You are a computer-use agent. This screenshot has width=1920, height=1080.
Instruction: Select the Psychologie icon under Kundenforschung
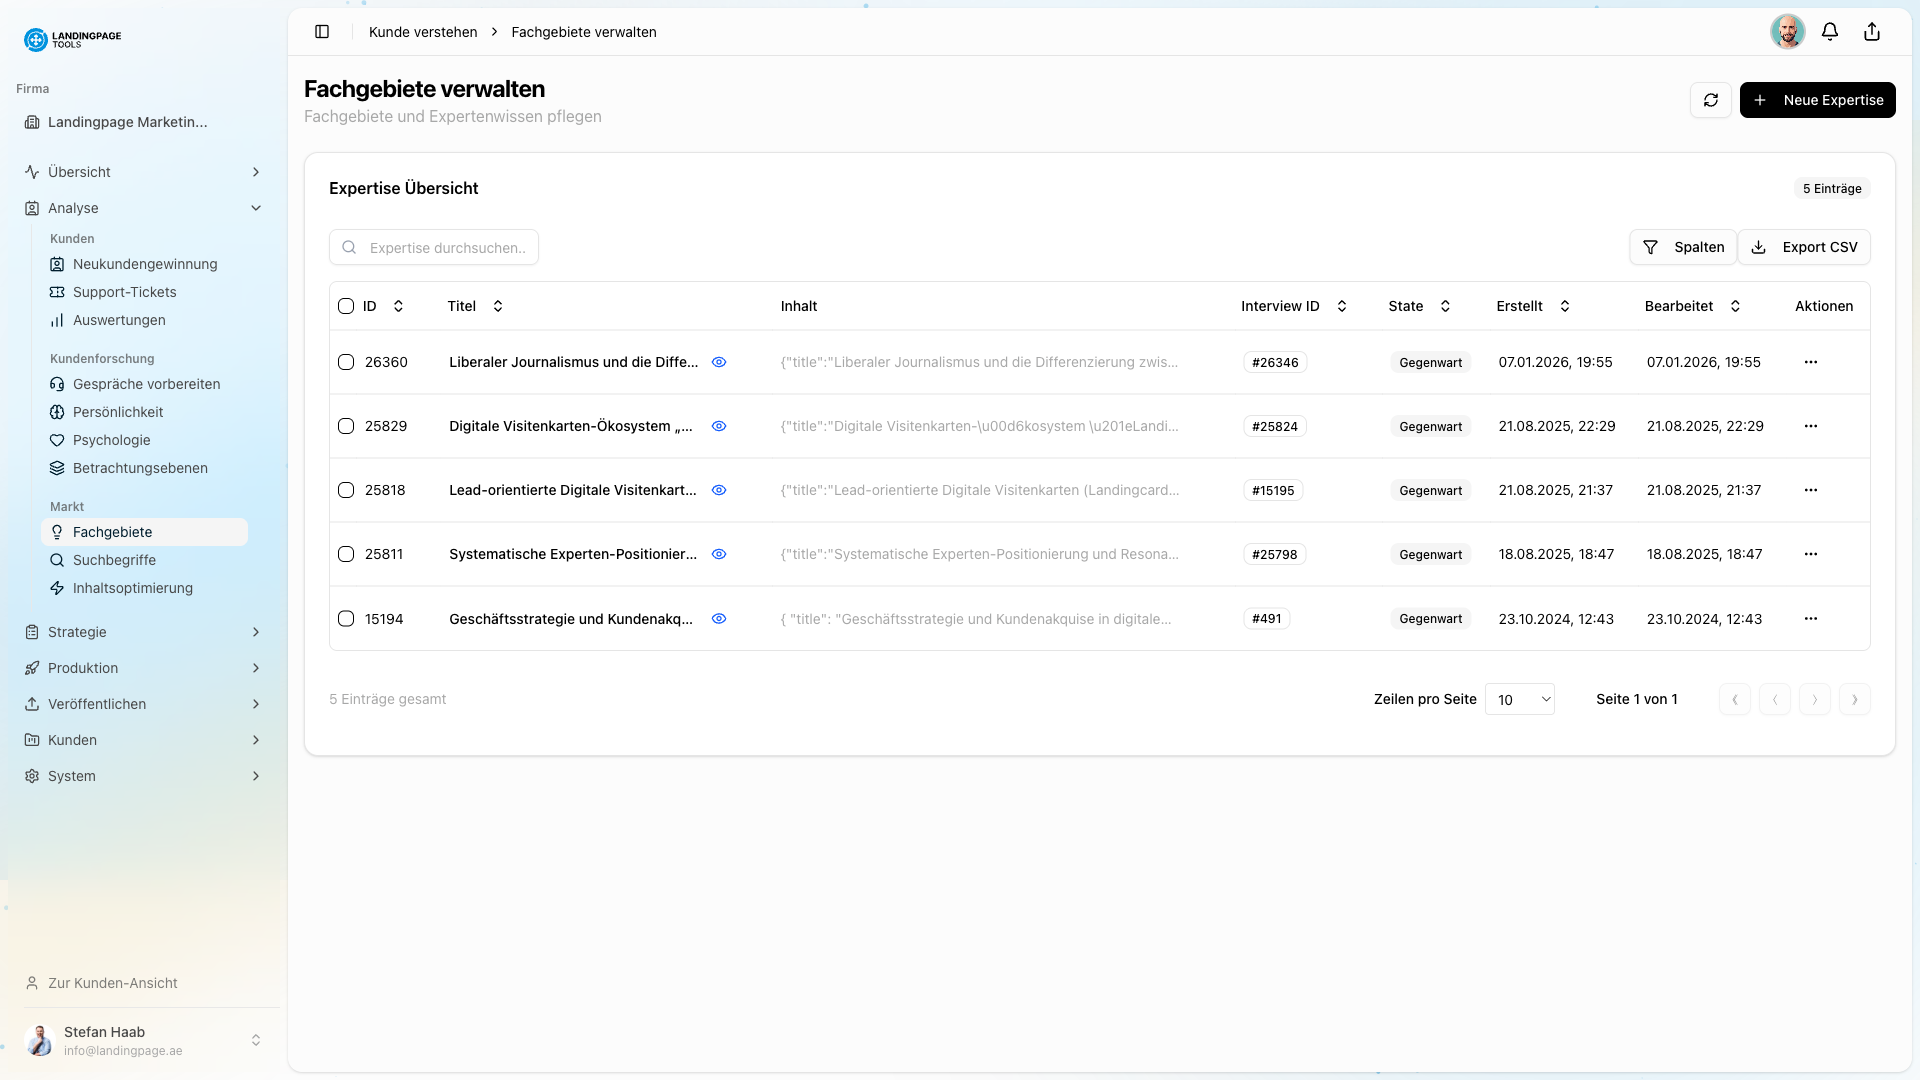(57, 440)
